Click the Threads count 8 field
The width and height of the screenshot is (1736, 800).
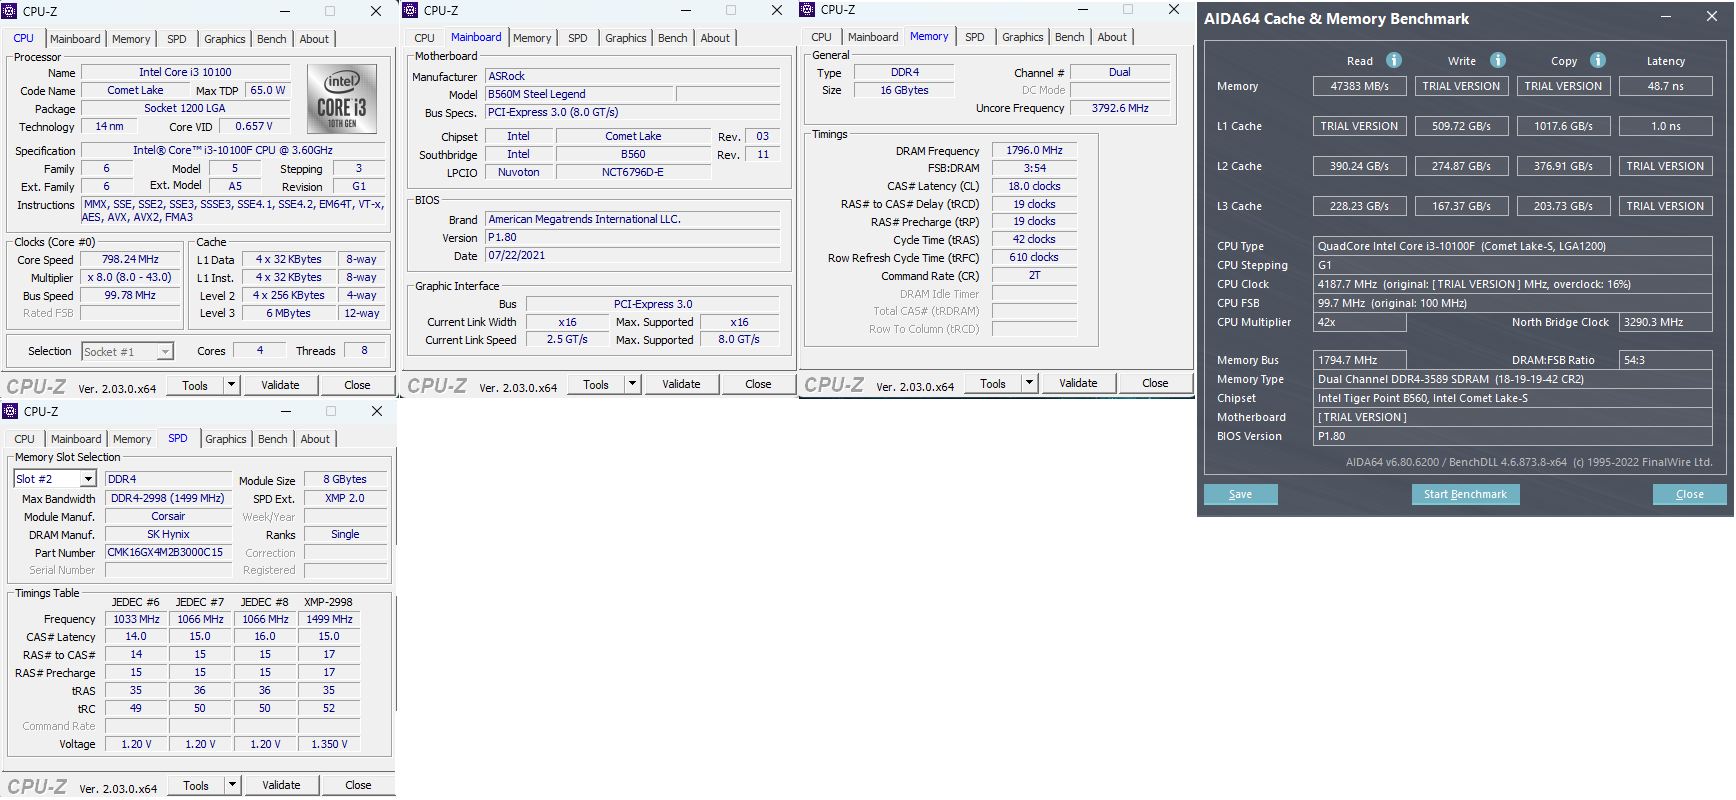tap(365, 350)
